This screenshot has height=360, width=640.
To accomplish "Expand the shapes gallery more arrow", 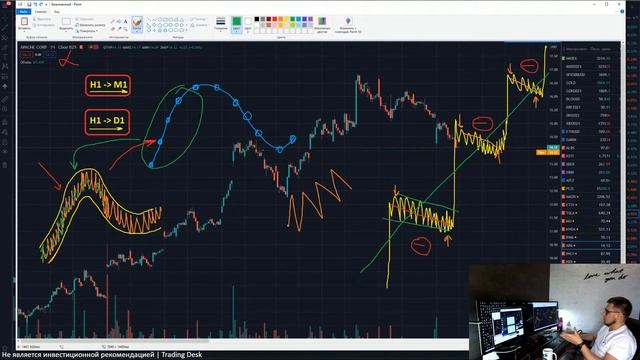I will click(x=187, y=31).
